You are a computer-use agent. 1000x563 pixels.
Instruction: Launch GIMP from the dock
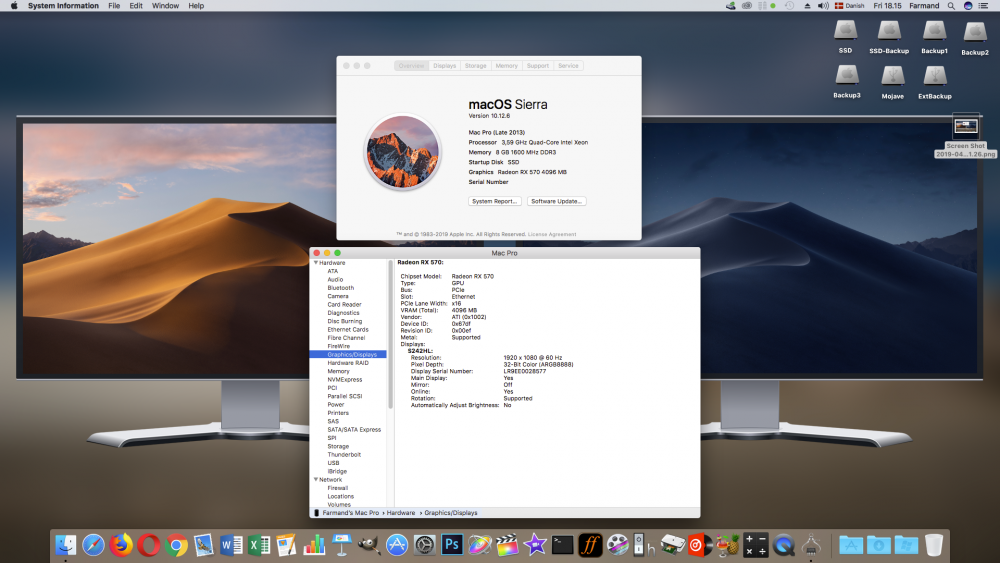369,545
